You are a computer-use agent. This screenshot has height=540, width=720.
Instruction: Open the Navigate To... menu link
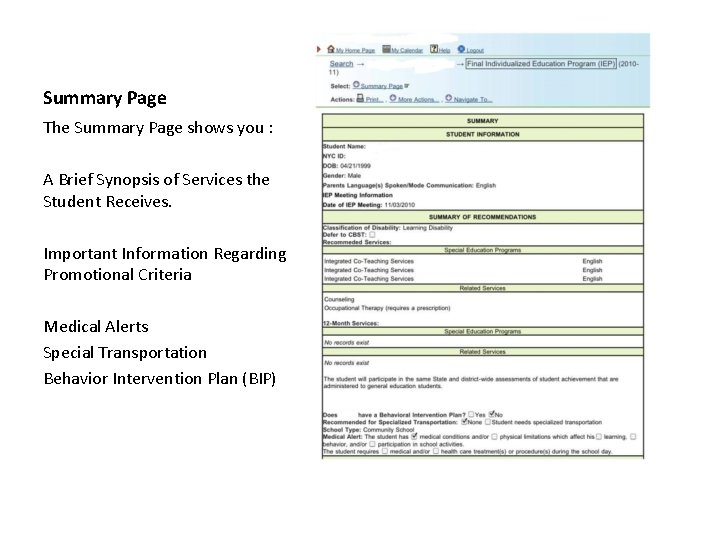pyautogui.click(x=473, y=99)
